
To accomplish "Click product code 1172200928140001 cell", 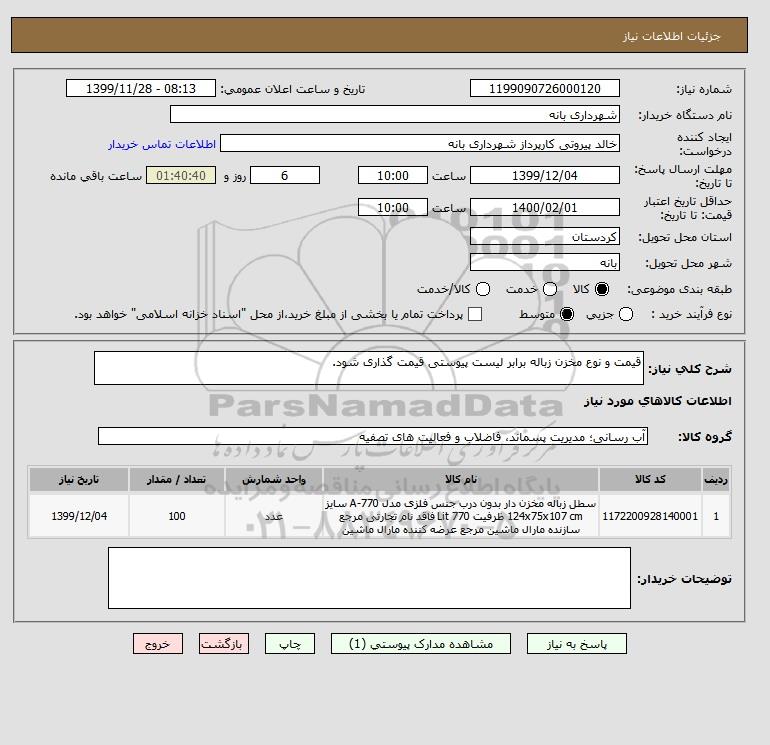I will pos(650,516).
